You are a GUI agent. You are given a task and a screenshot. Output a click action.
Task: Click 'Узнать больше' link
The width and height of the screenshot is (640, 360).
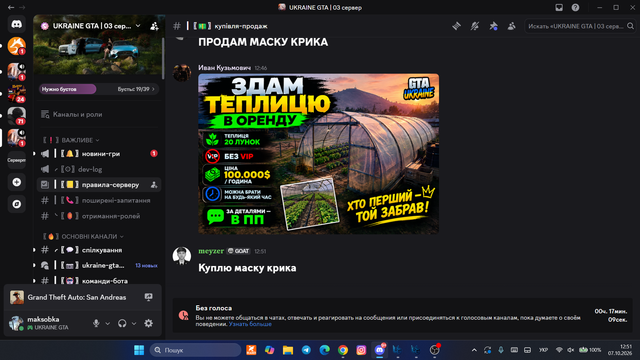[250, 324]
